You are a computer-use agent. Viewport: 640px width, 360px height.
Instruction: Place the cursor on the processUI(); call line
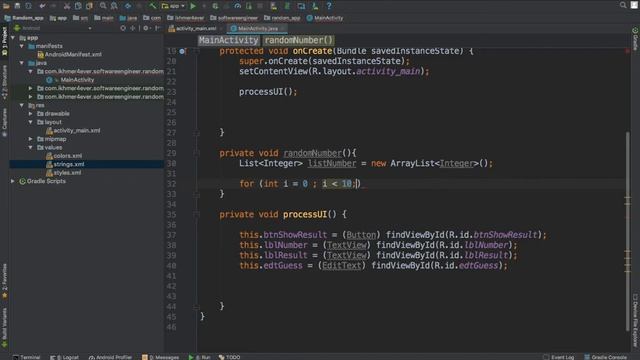(268, 92)
